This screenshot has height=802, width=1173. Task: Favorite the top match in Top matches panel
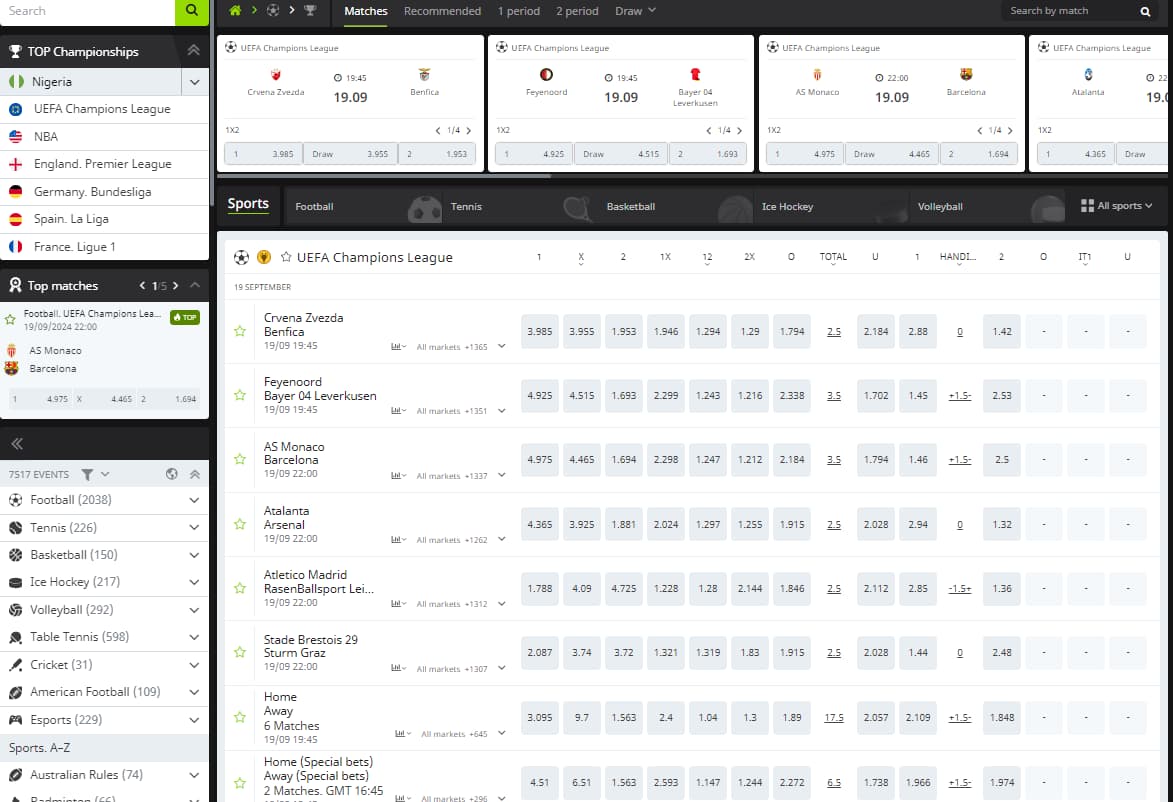pos(10,319)
